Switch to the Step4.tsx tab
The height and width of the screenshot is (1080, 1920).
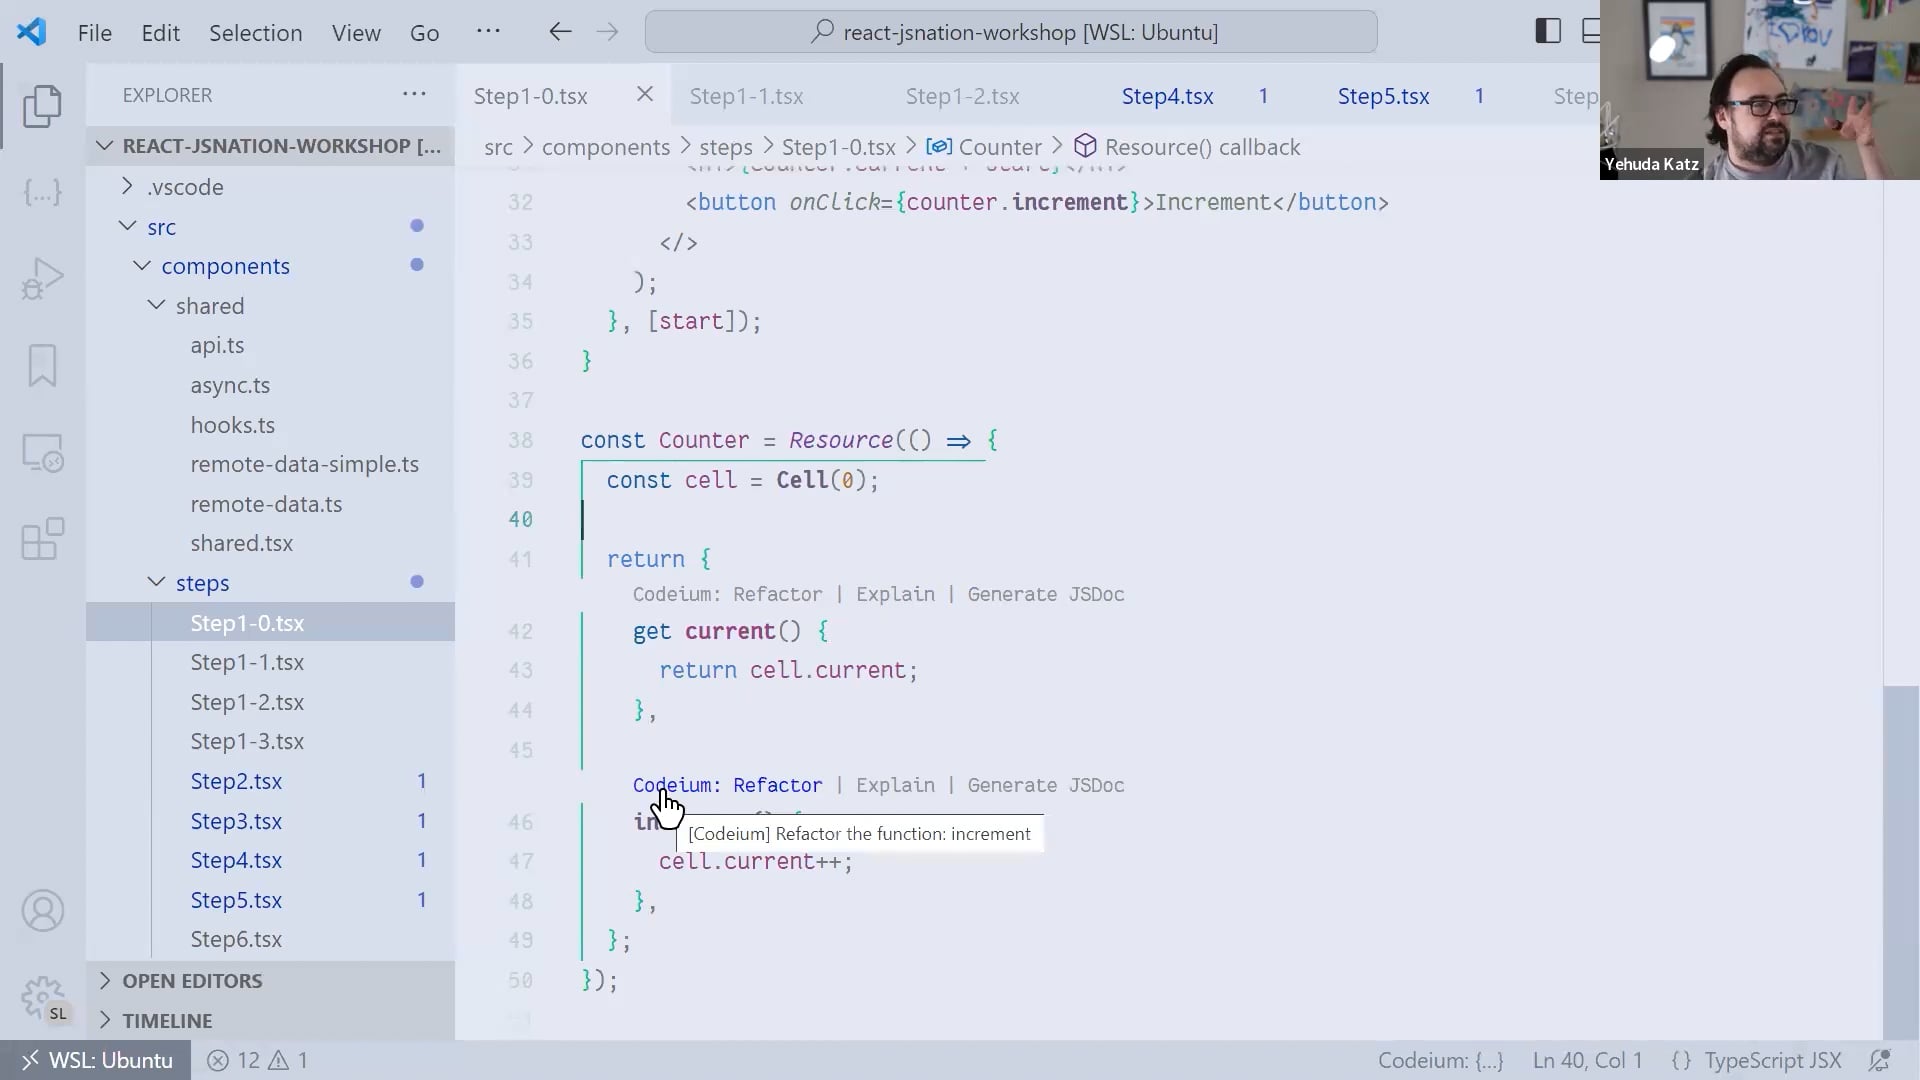click(x=1167, y=97)
